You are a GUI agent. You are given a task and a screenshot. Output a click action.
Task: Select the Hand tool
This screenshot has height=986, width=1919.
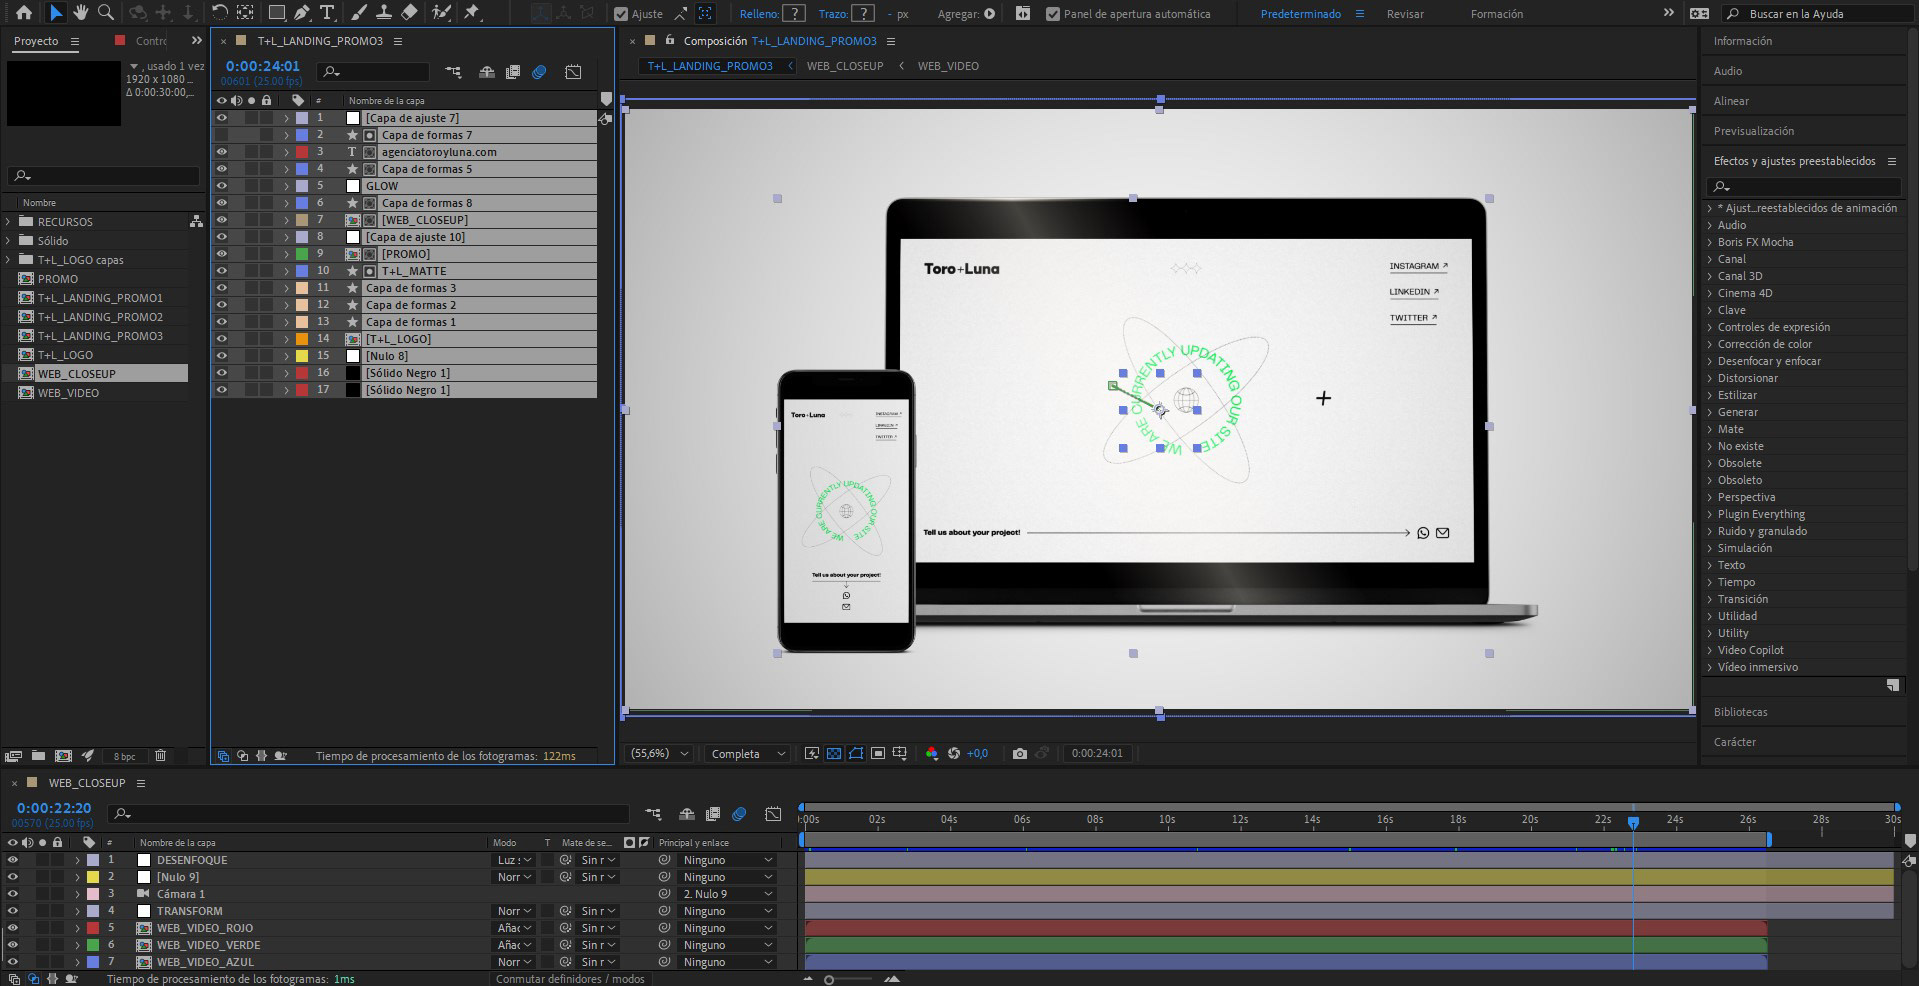80,13
